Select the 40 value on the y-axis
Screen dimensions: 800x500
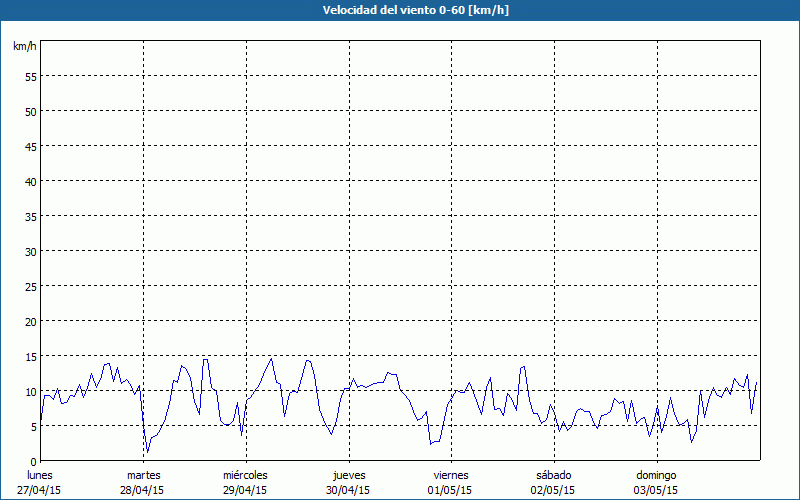(30, 182)
